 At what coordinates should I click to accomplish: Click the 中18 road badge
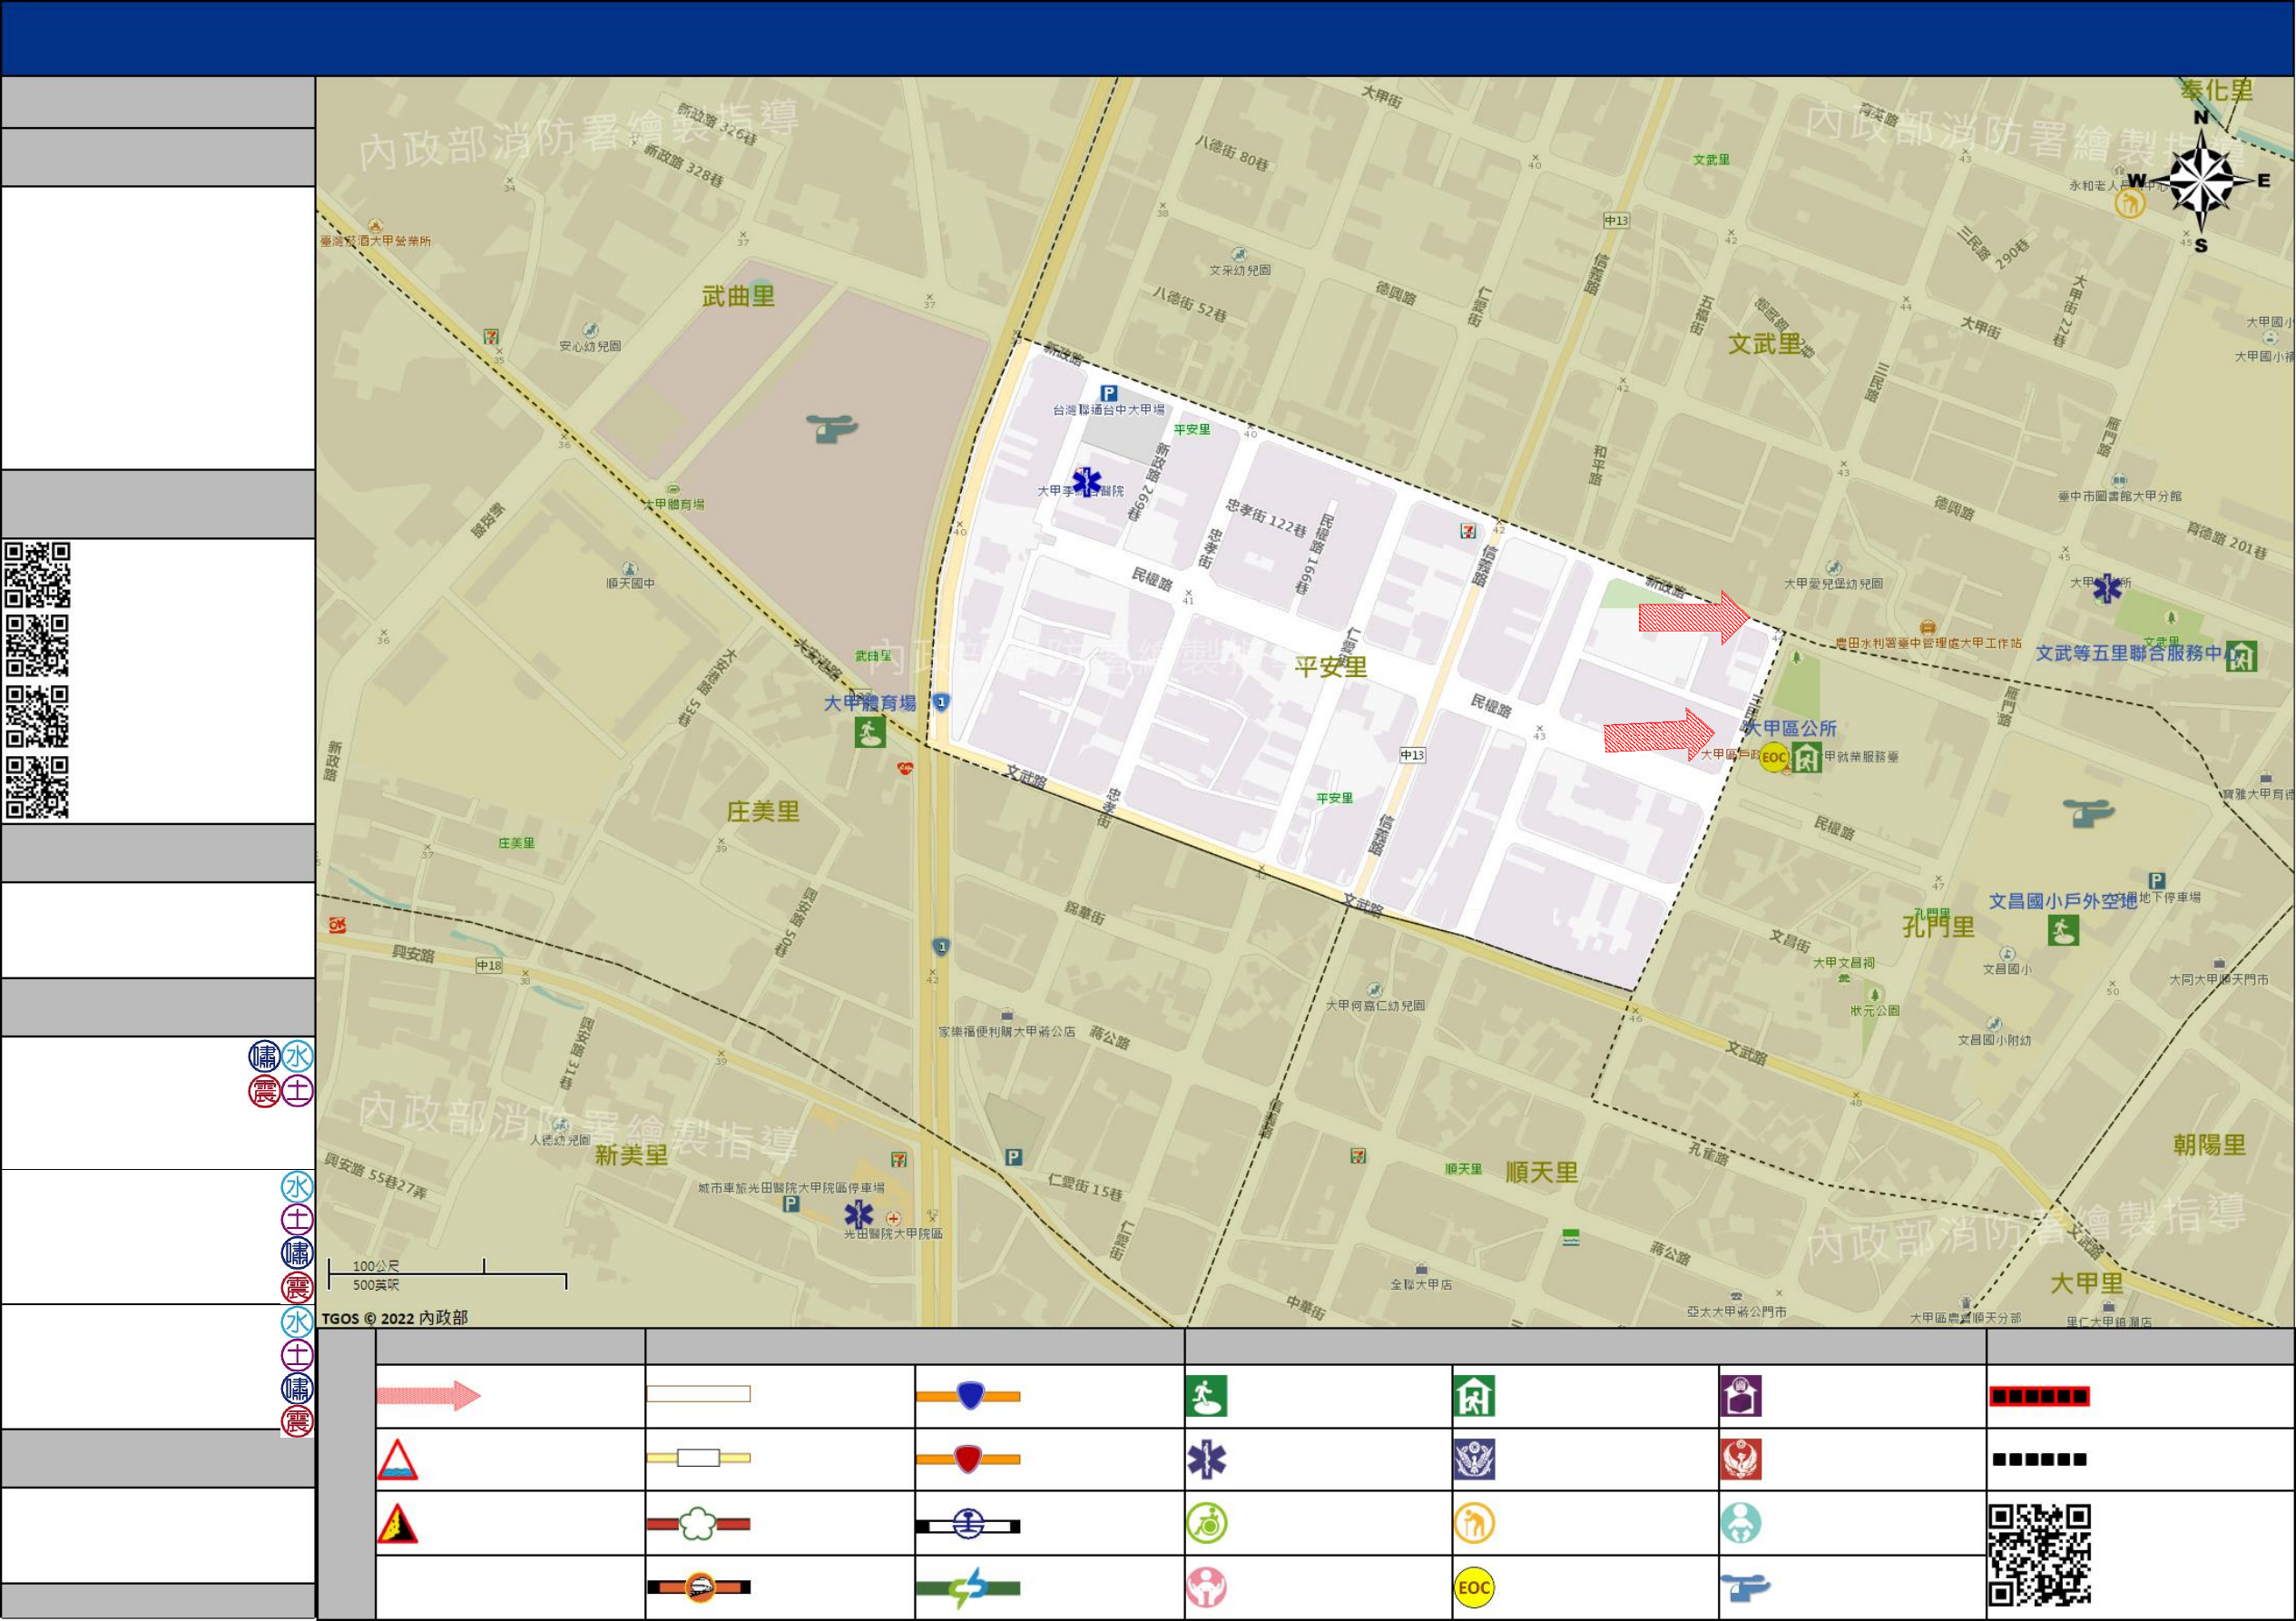coord(490,965)
